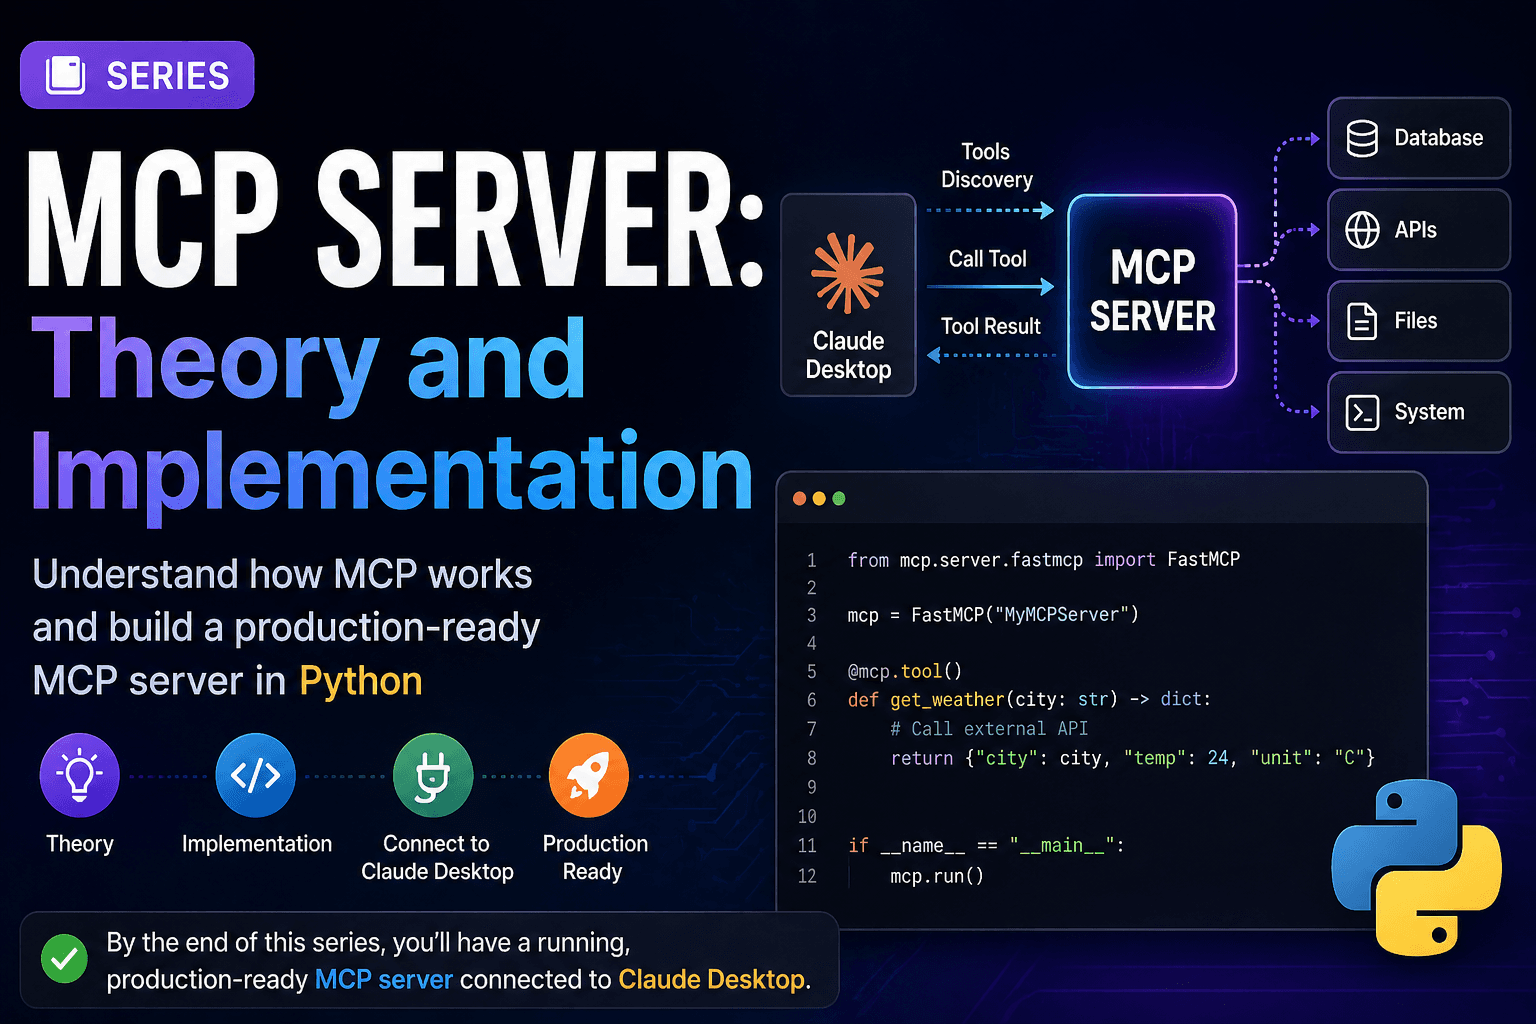
Task: Click the 'Theory' step label
Action: tap(80, 844)
